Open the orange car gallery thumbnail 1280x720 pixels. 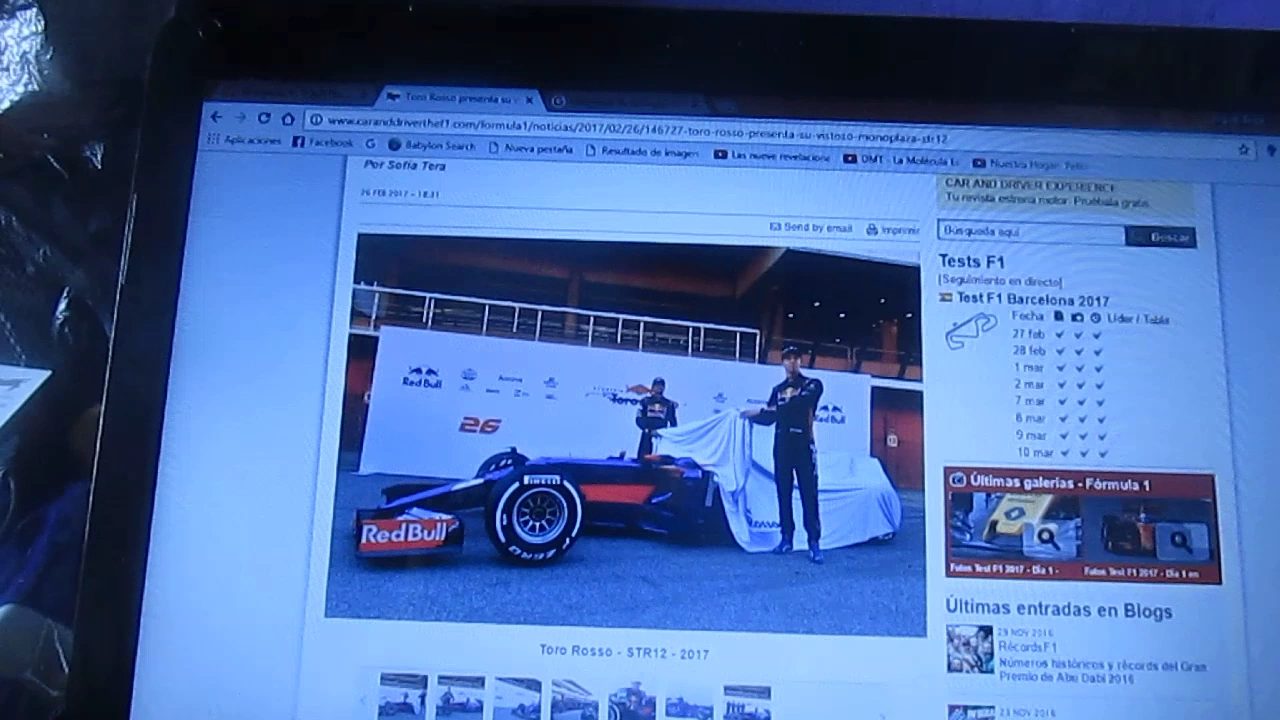pyautogui.click(x=1148, y=529)
